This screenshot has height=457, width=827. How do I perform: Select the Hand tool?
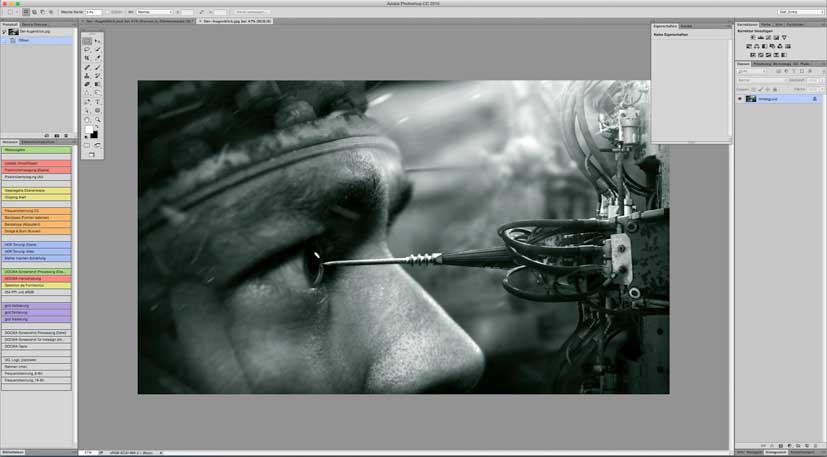pos(86,120)
